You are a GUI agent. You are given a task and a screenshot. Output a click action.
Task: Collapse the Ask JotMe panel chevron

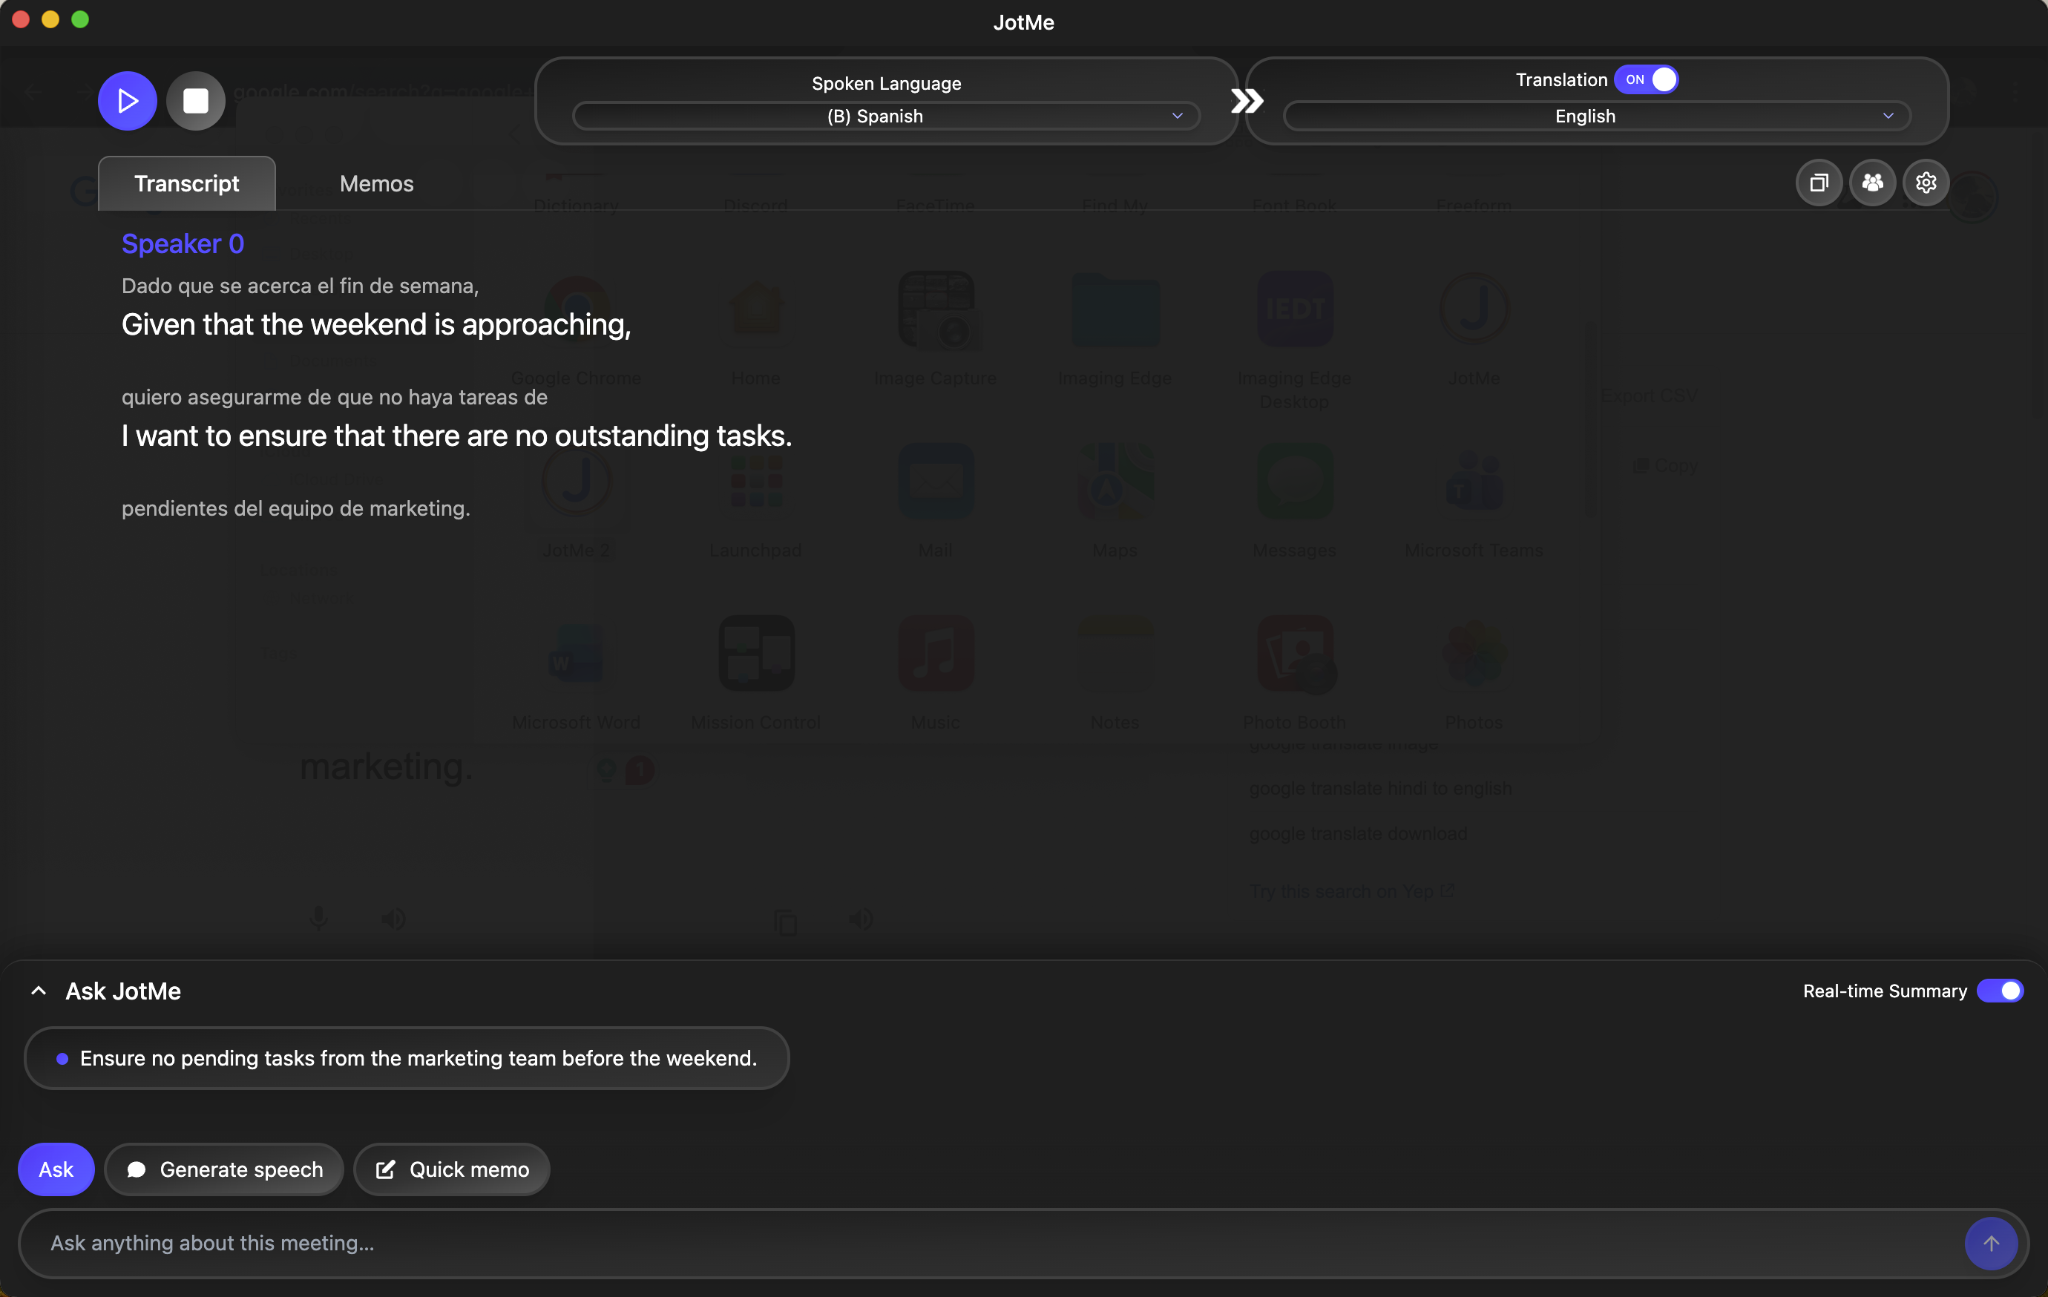click(x=38, y=991)
